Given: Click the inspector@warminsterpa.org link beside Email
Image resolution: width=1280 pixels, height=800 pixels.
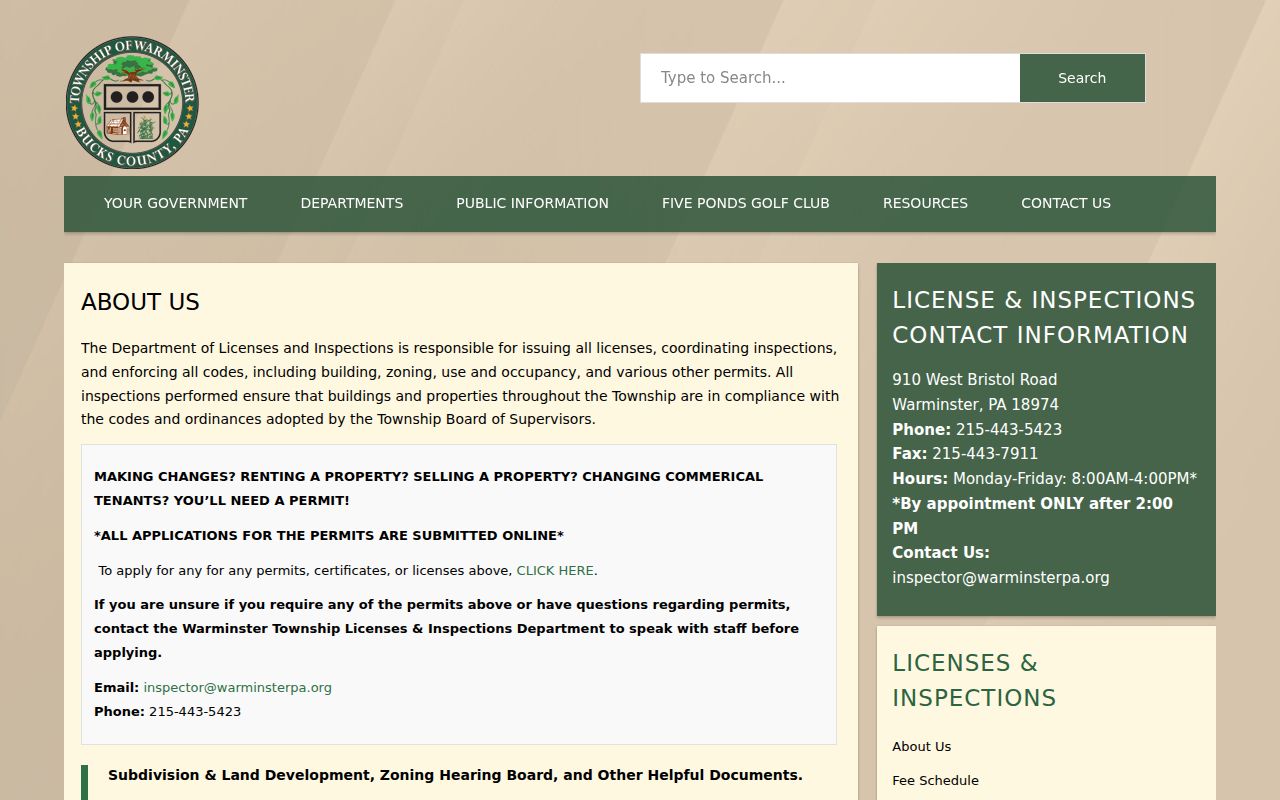Looking at the screenshot, I should [238, 688].
